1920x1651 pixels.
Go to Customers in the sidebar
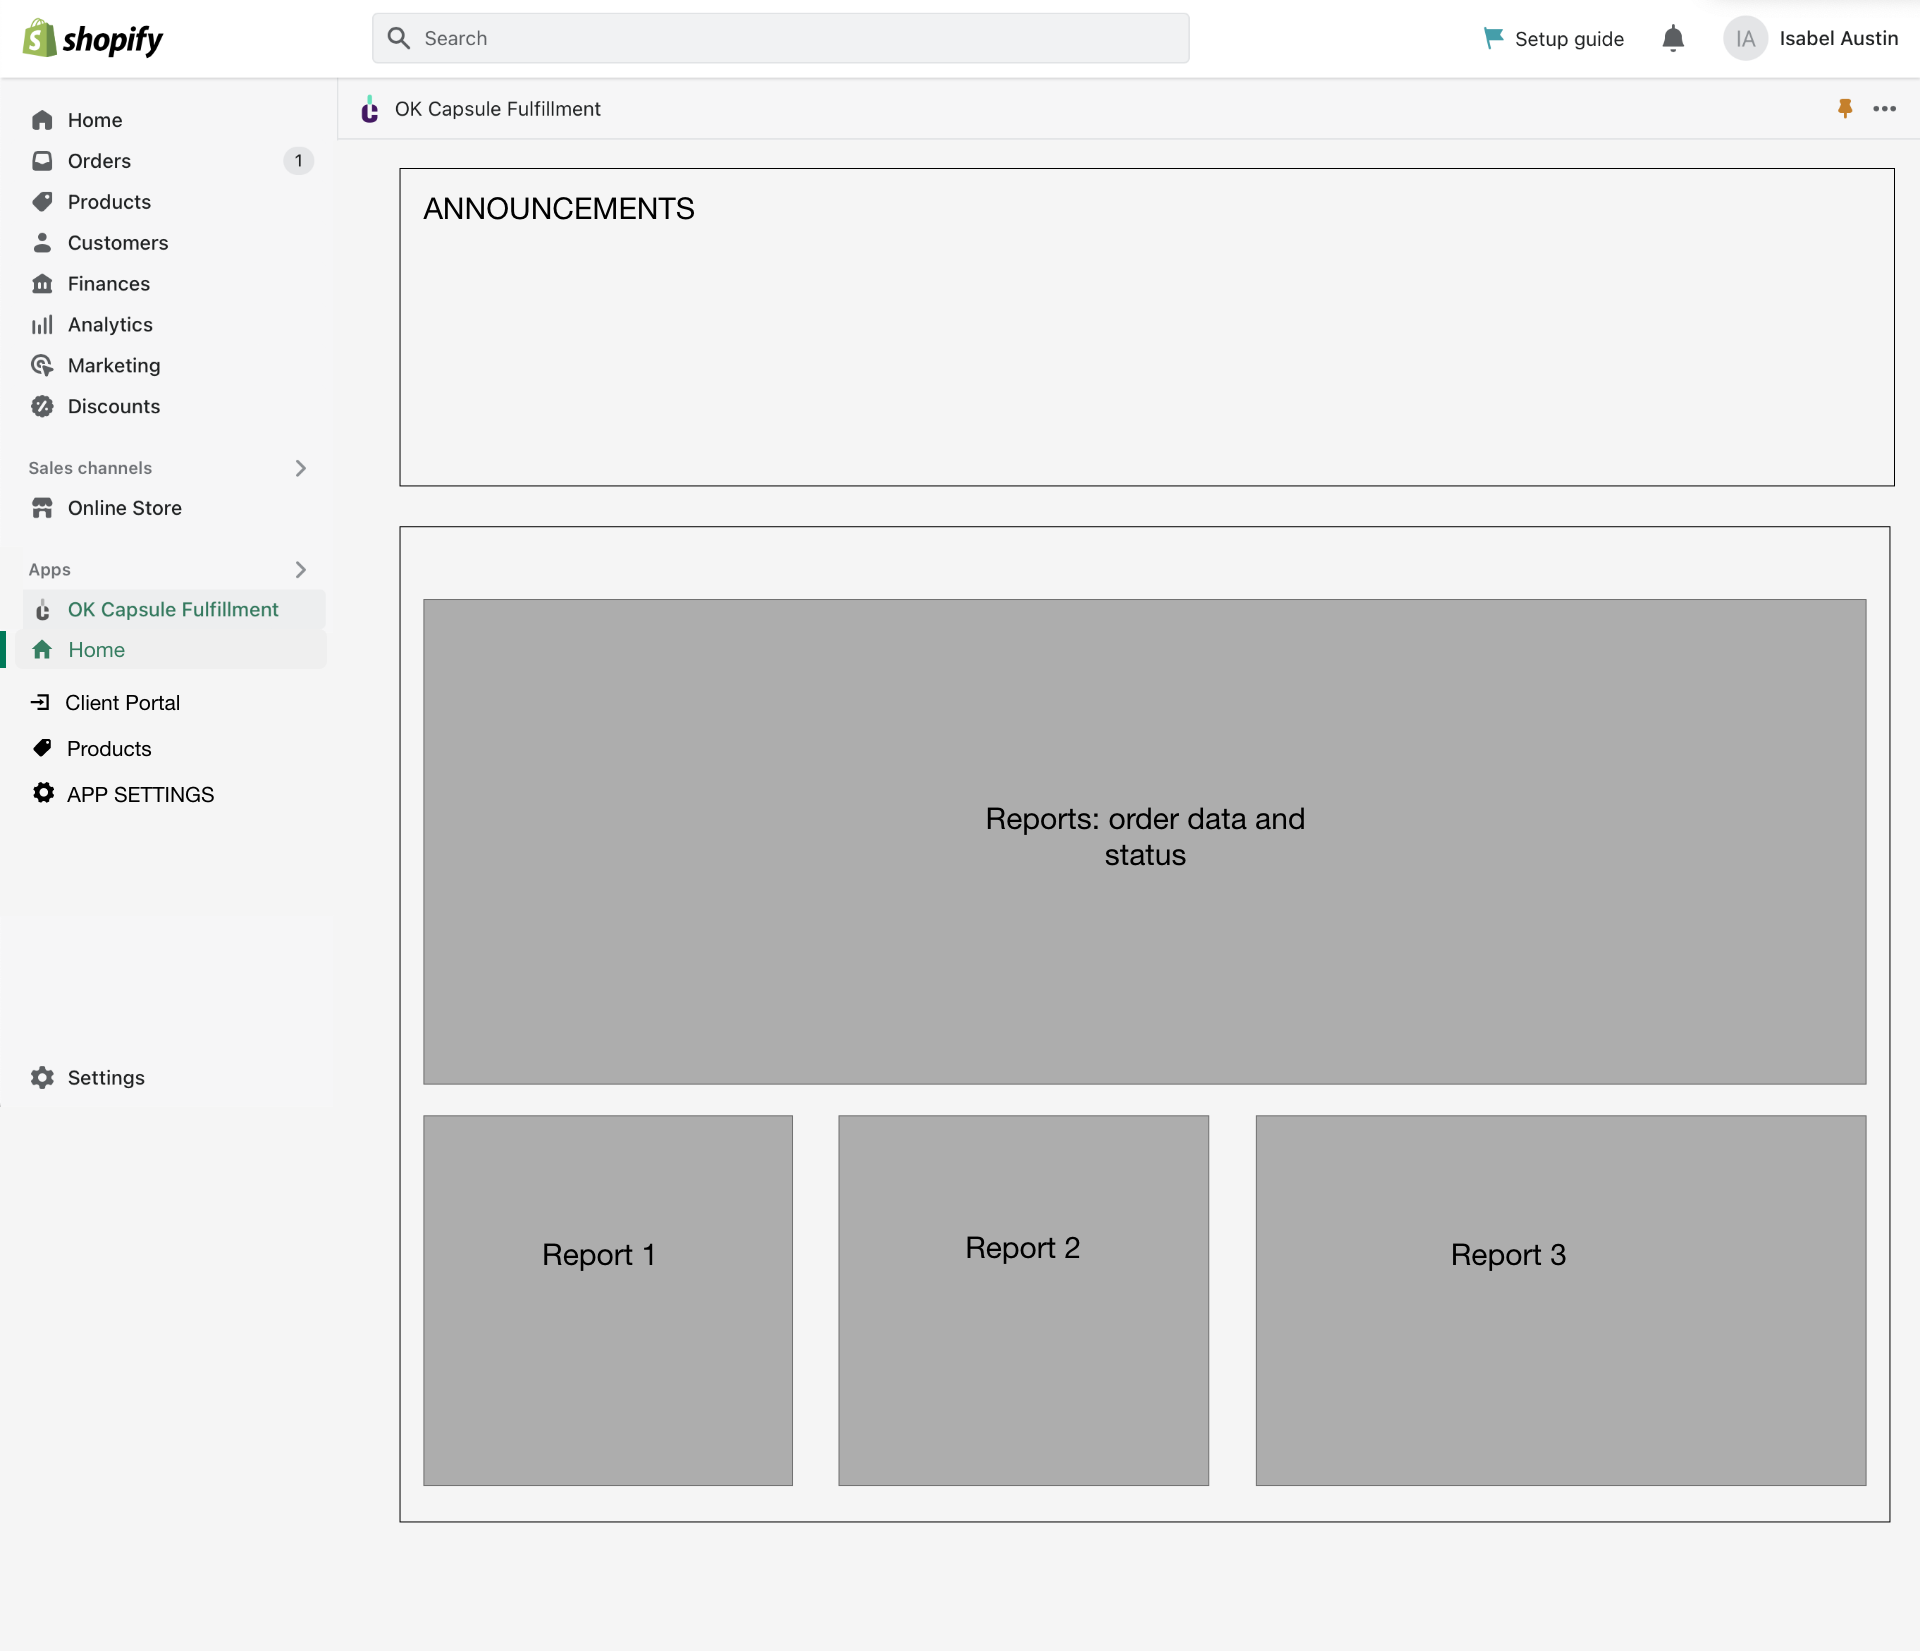click(x=117, y=243)
